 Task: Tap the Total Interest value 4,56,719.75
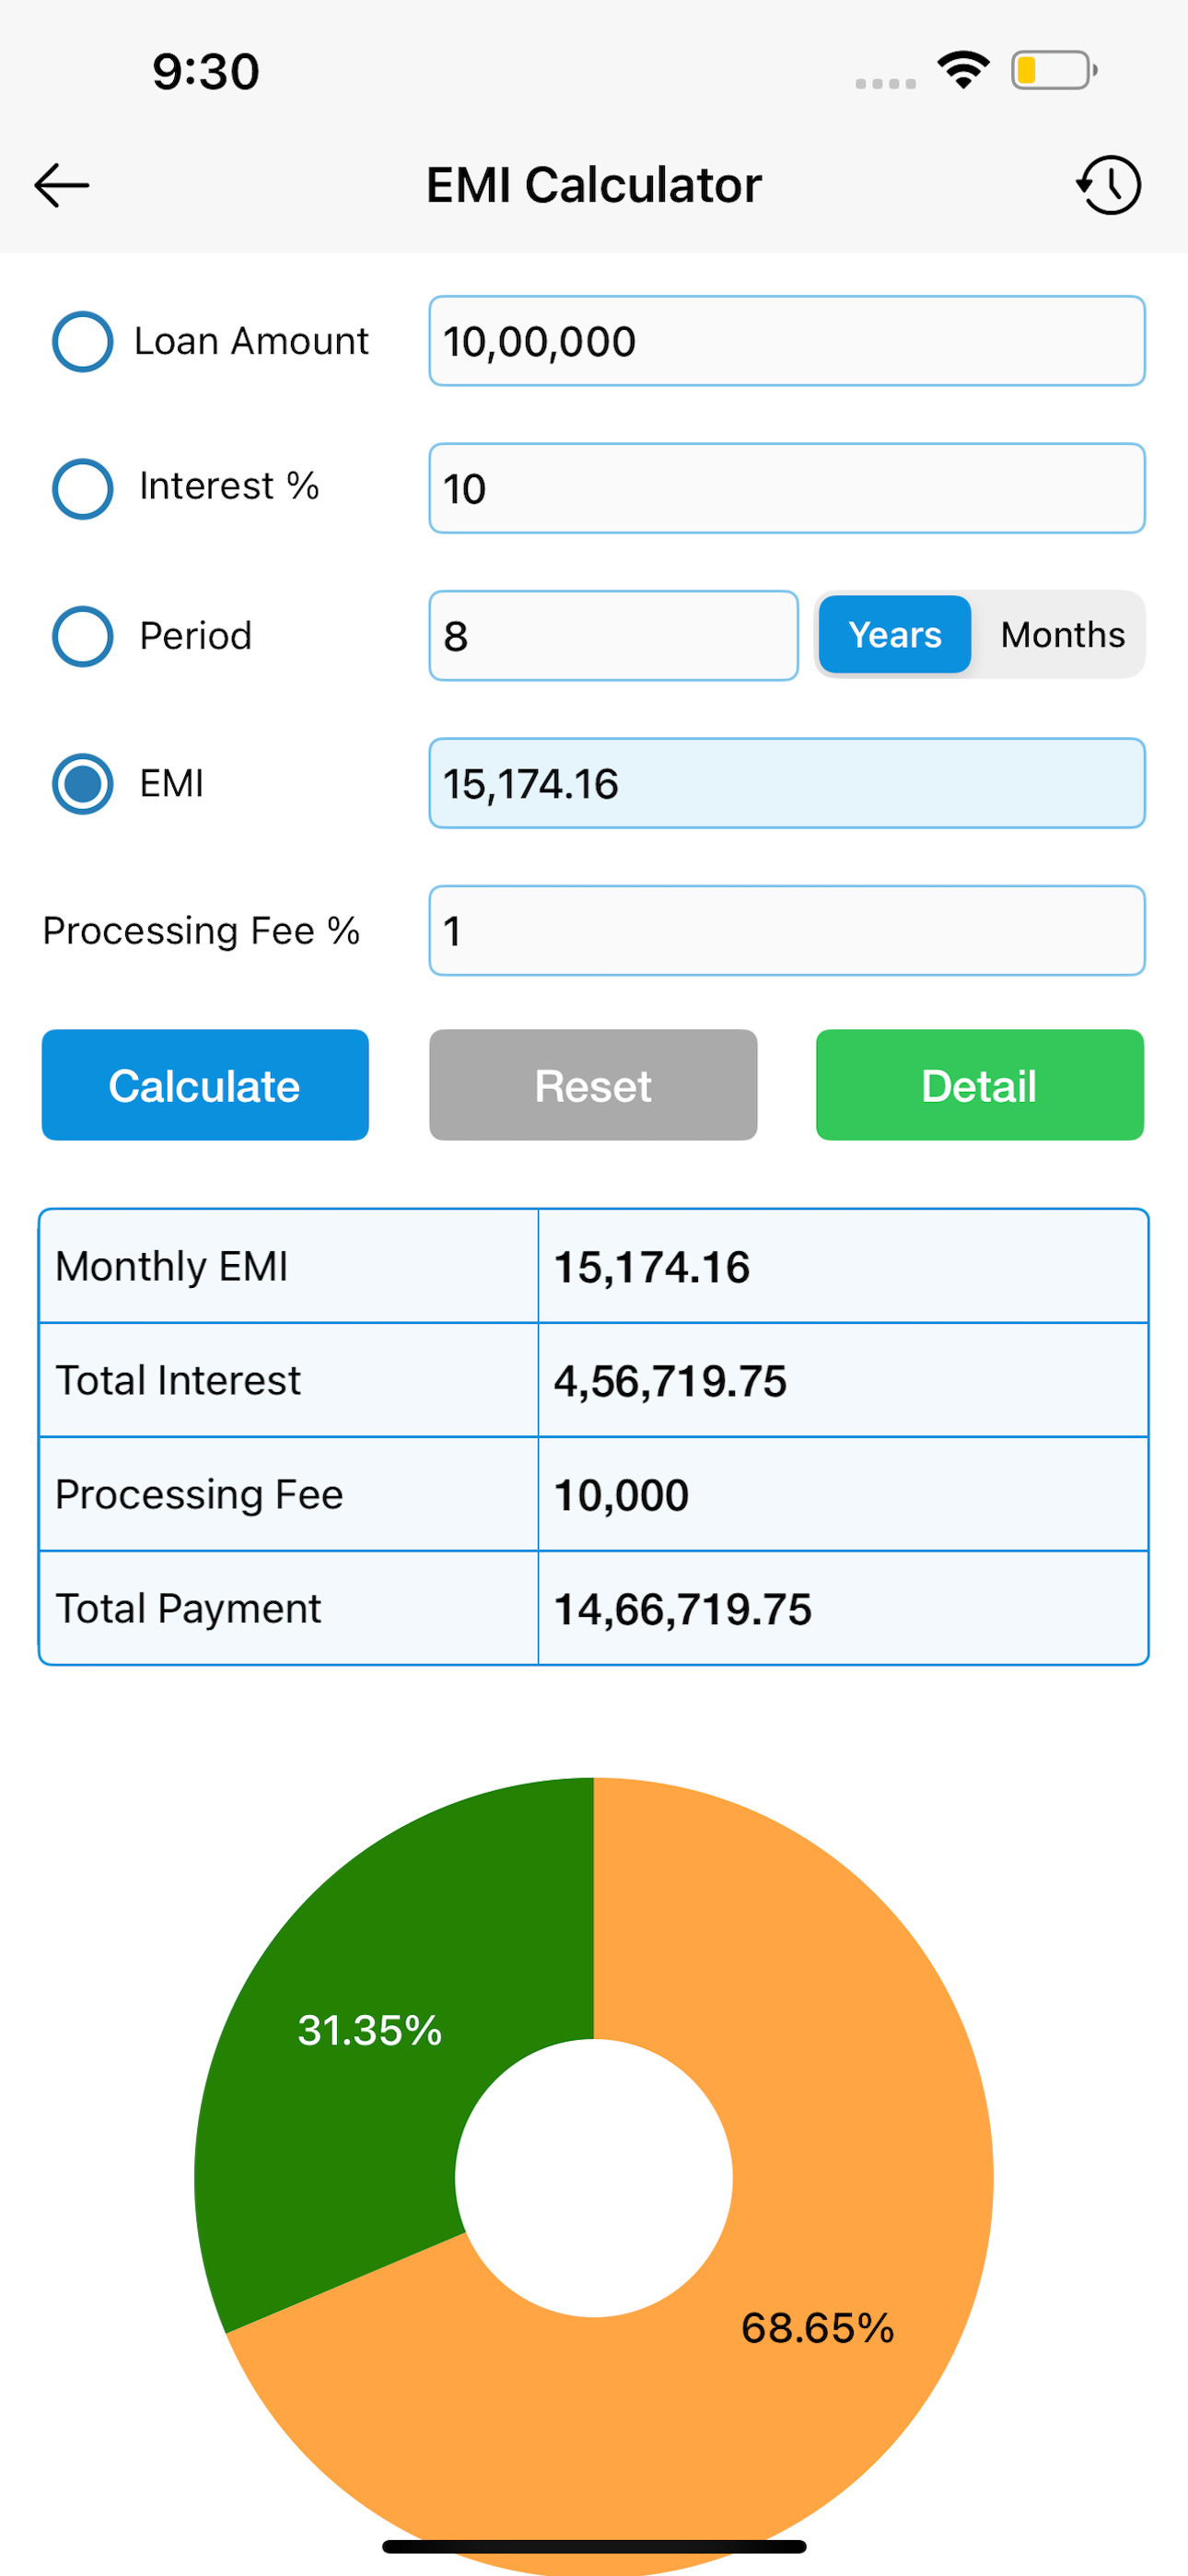pyautogui.click(x=670, y=1381)
